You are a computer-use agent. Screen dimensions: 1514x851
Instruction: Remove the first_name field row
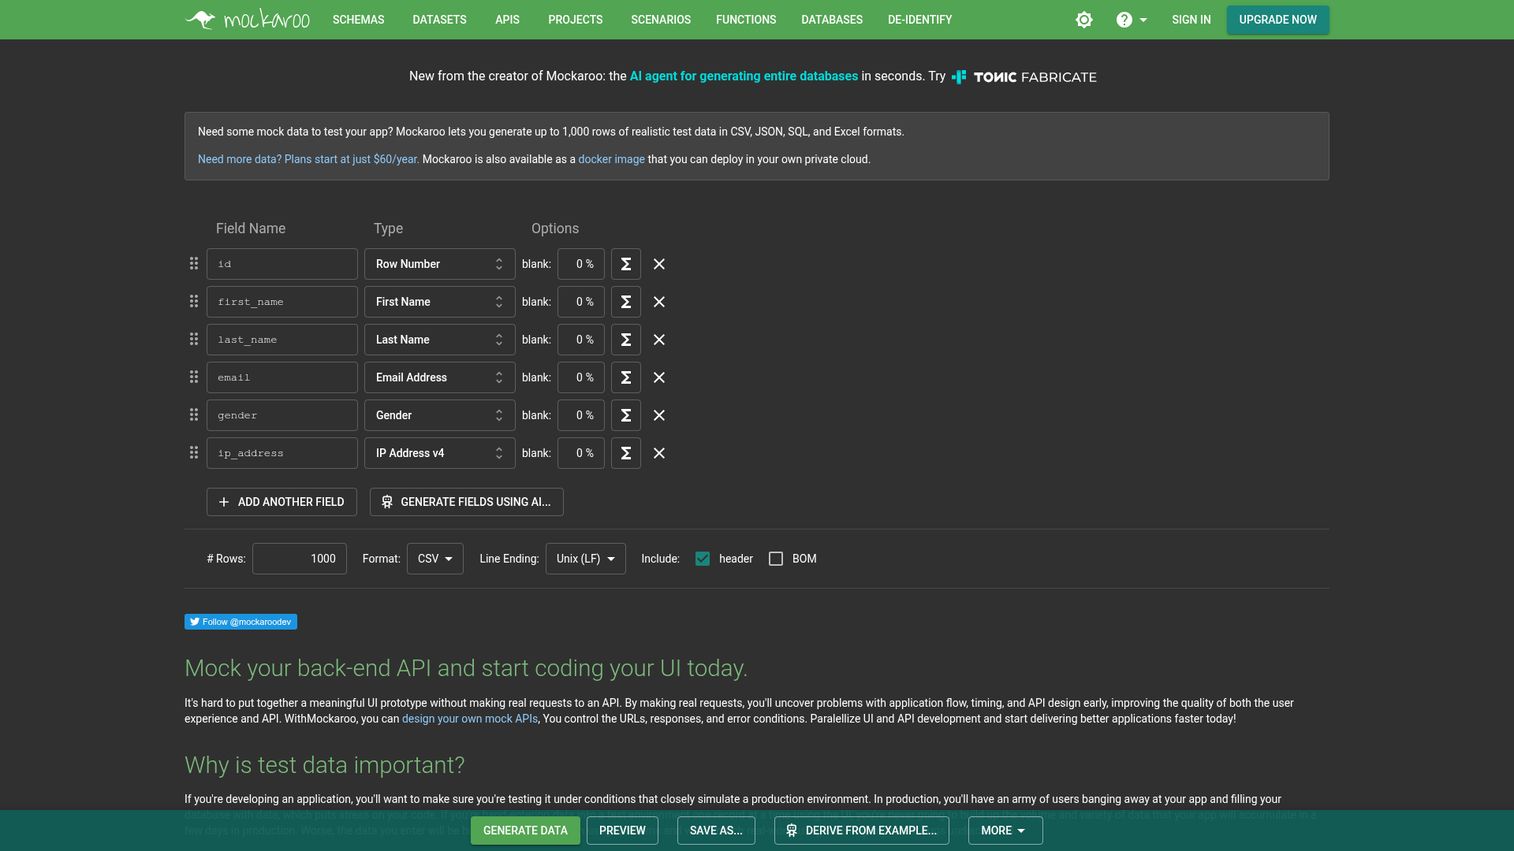pos(659,302)
